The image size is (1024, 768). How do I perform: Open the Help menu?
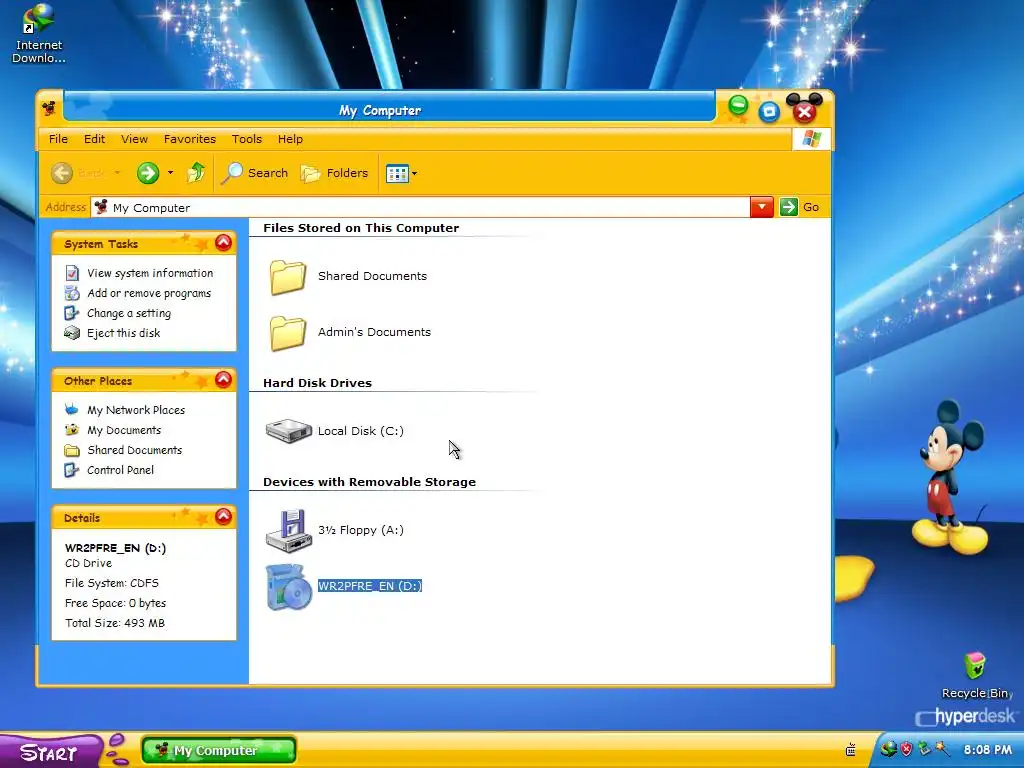[x=290, y=139]
